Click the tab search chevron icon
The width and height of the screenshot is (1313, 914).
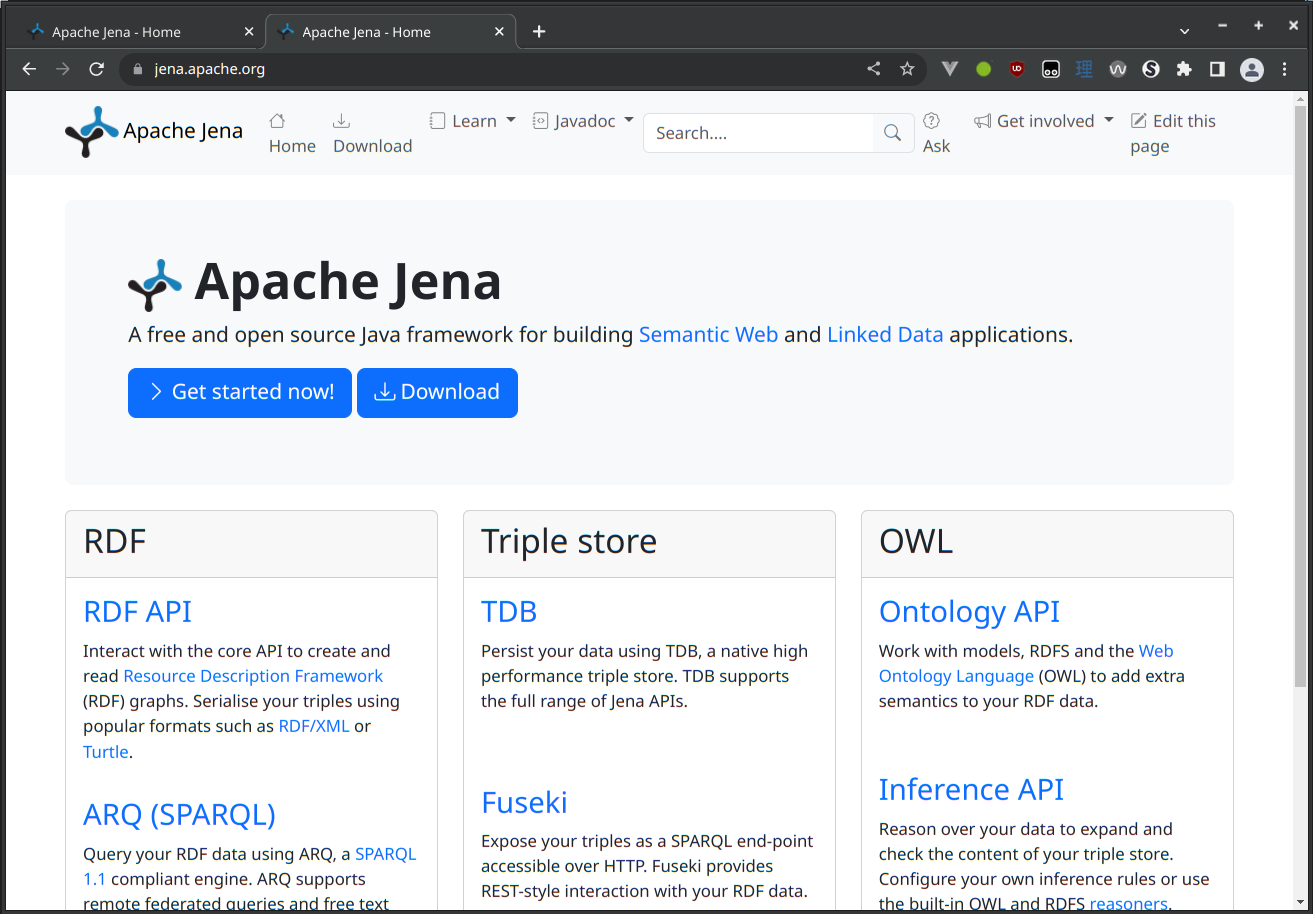(x=1185, y=32)
